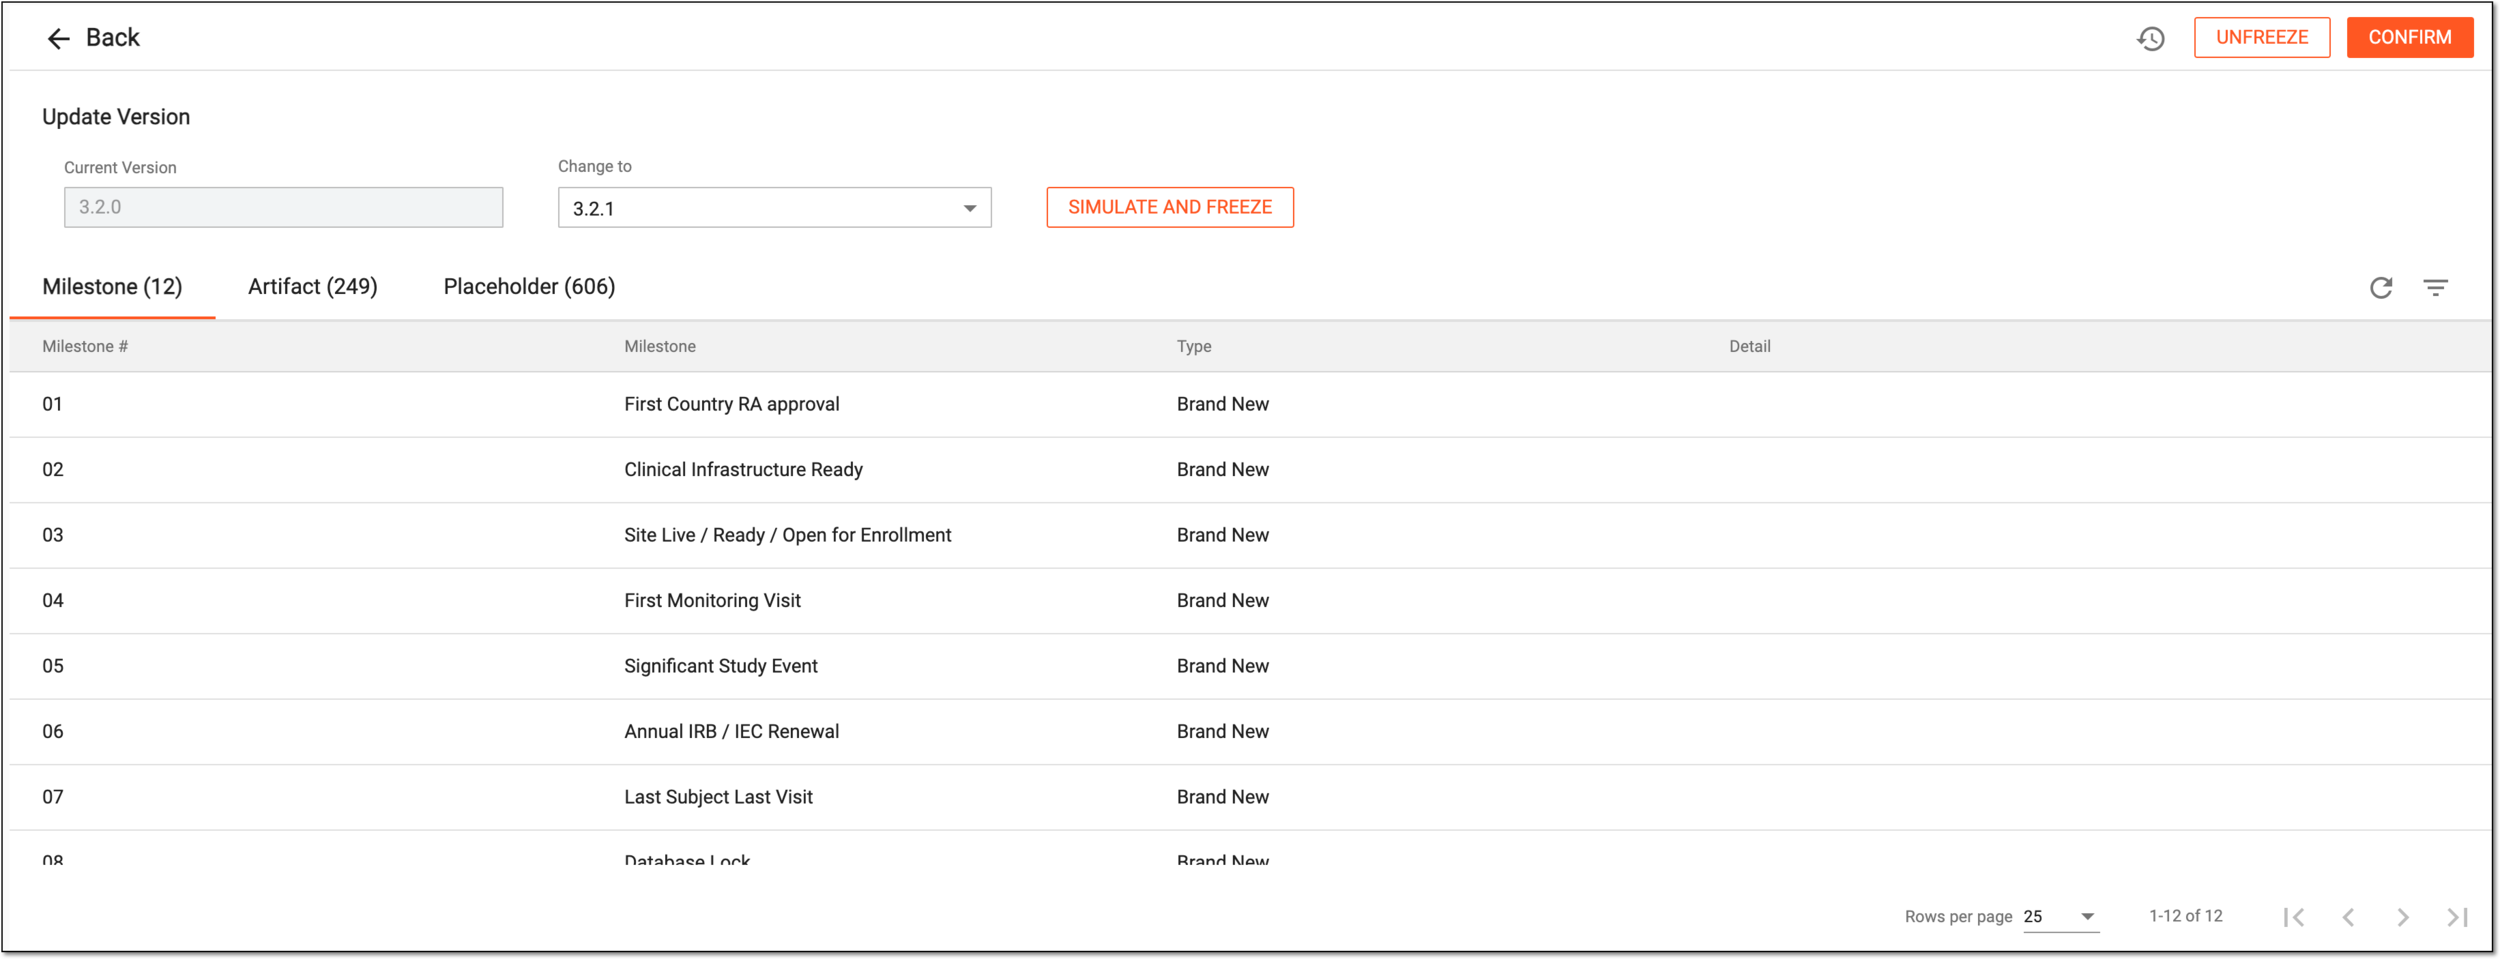Open the table filter icon
Viewport: 2500px width, 959px height.
point(2436,288)
